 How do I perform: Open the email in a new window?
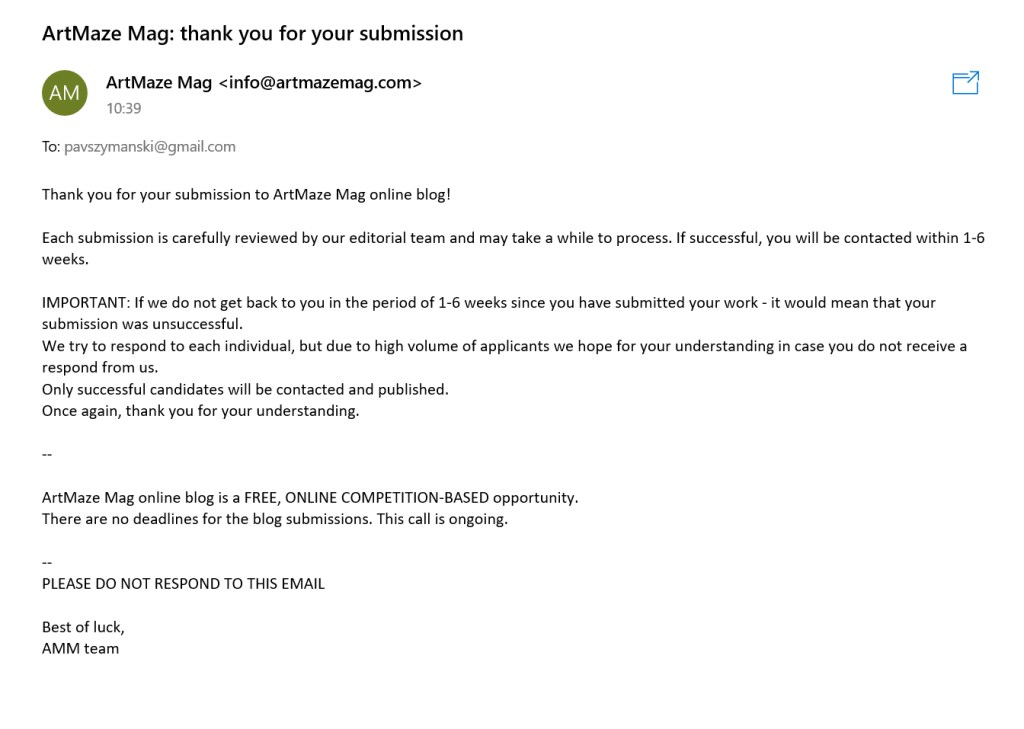(x=965, y=83)
